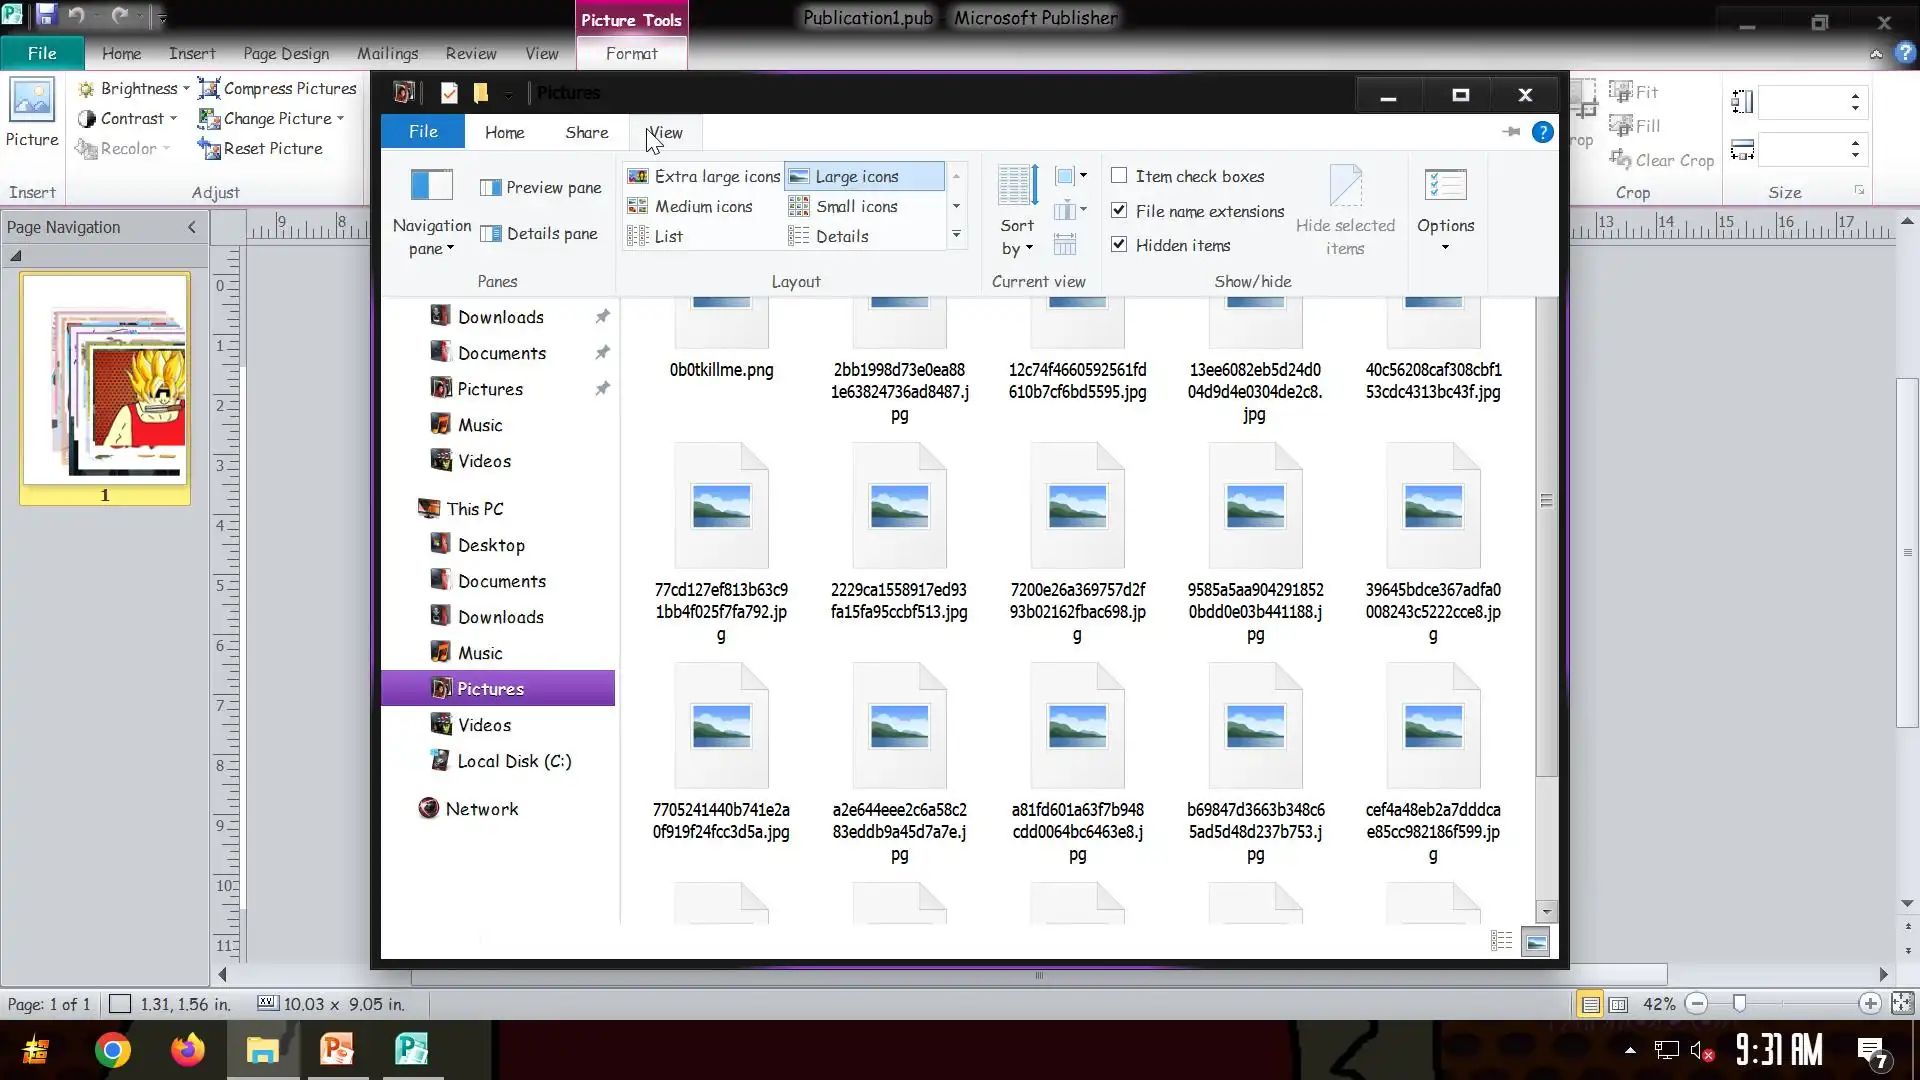Uncheck File name extensions
The width and height of the screenshot is (1920, 1080).
[1119, 211]
